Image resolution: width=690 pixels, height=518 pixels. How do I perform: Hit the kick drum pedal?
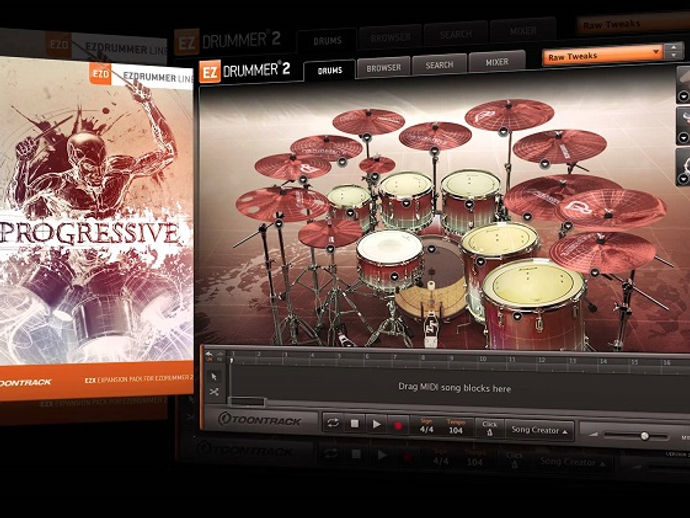tap(431, 328)
